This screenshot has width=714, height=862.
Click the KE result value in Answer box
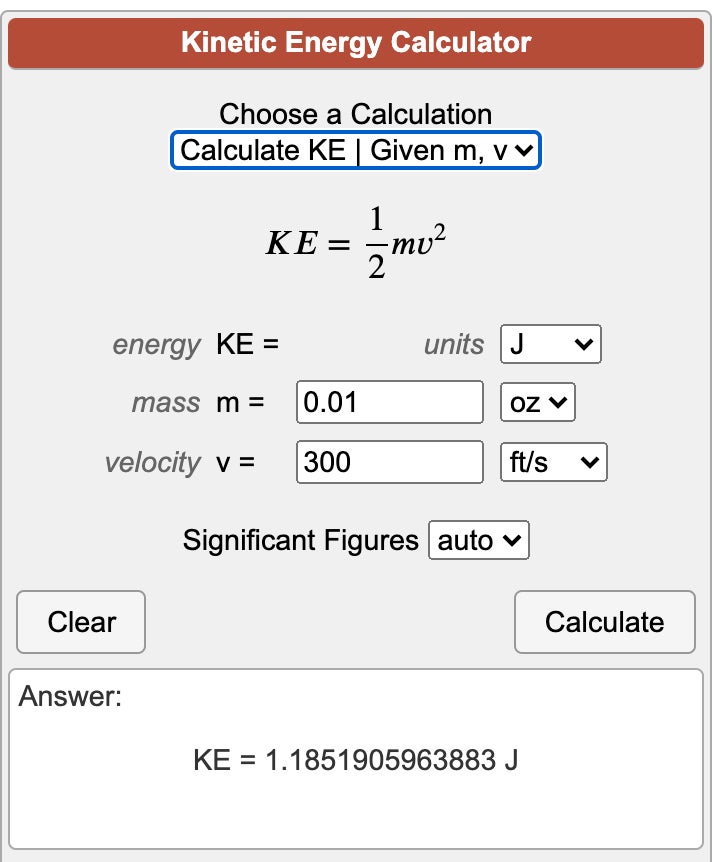356,761
